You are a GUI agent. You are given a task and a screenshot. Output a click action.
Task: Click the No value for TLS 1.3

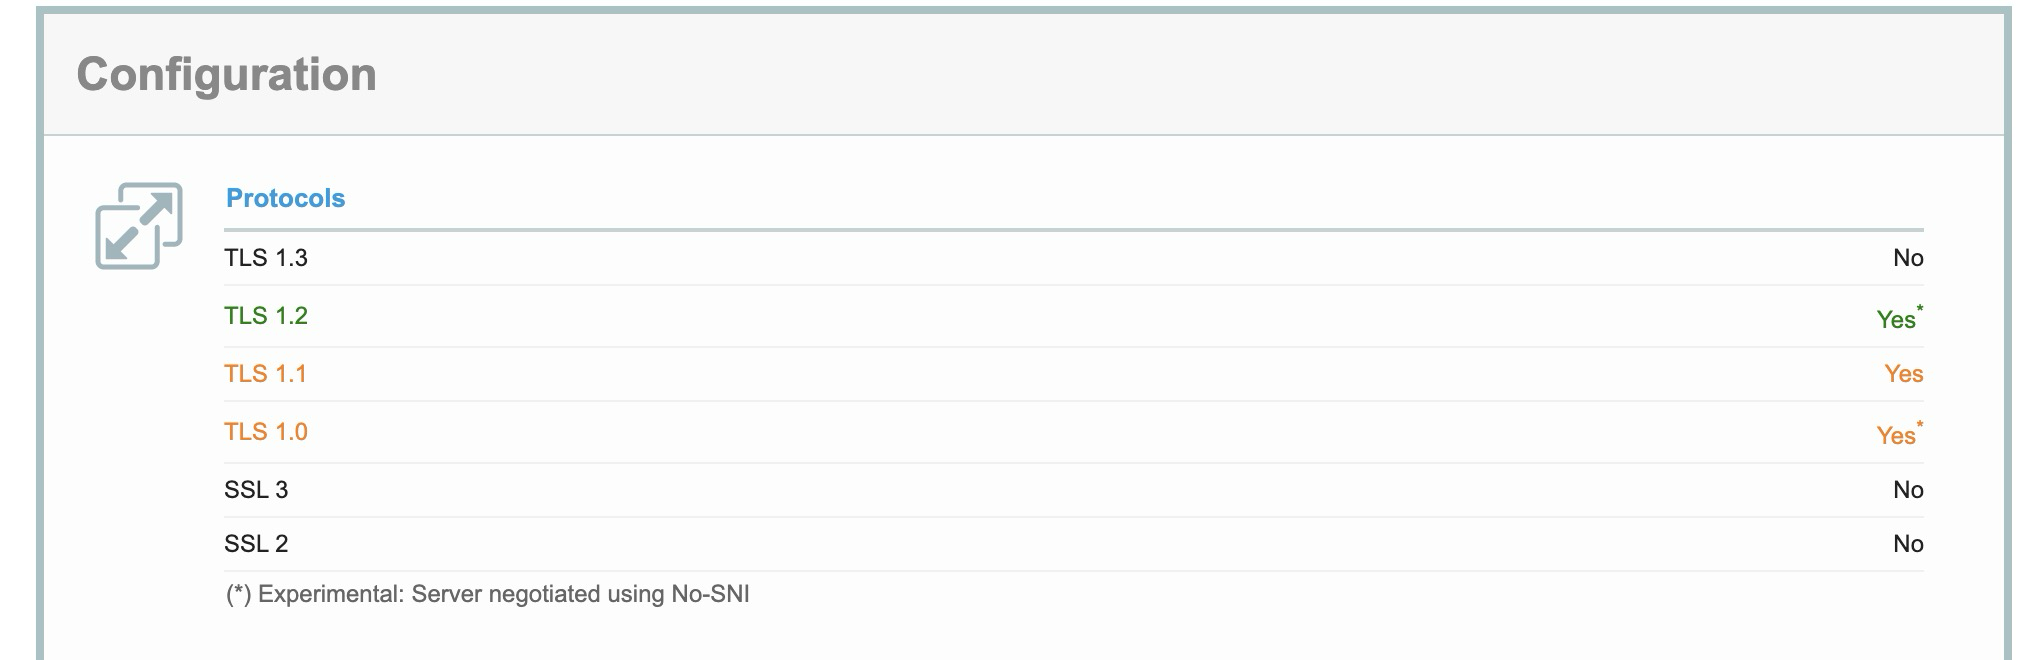point(1907,258)
